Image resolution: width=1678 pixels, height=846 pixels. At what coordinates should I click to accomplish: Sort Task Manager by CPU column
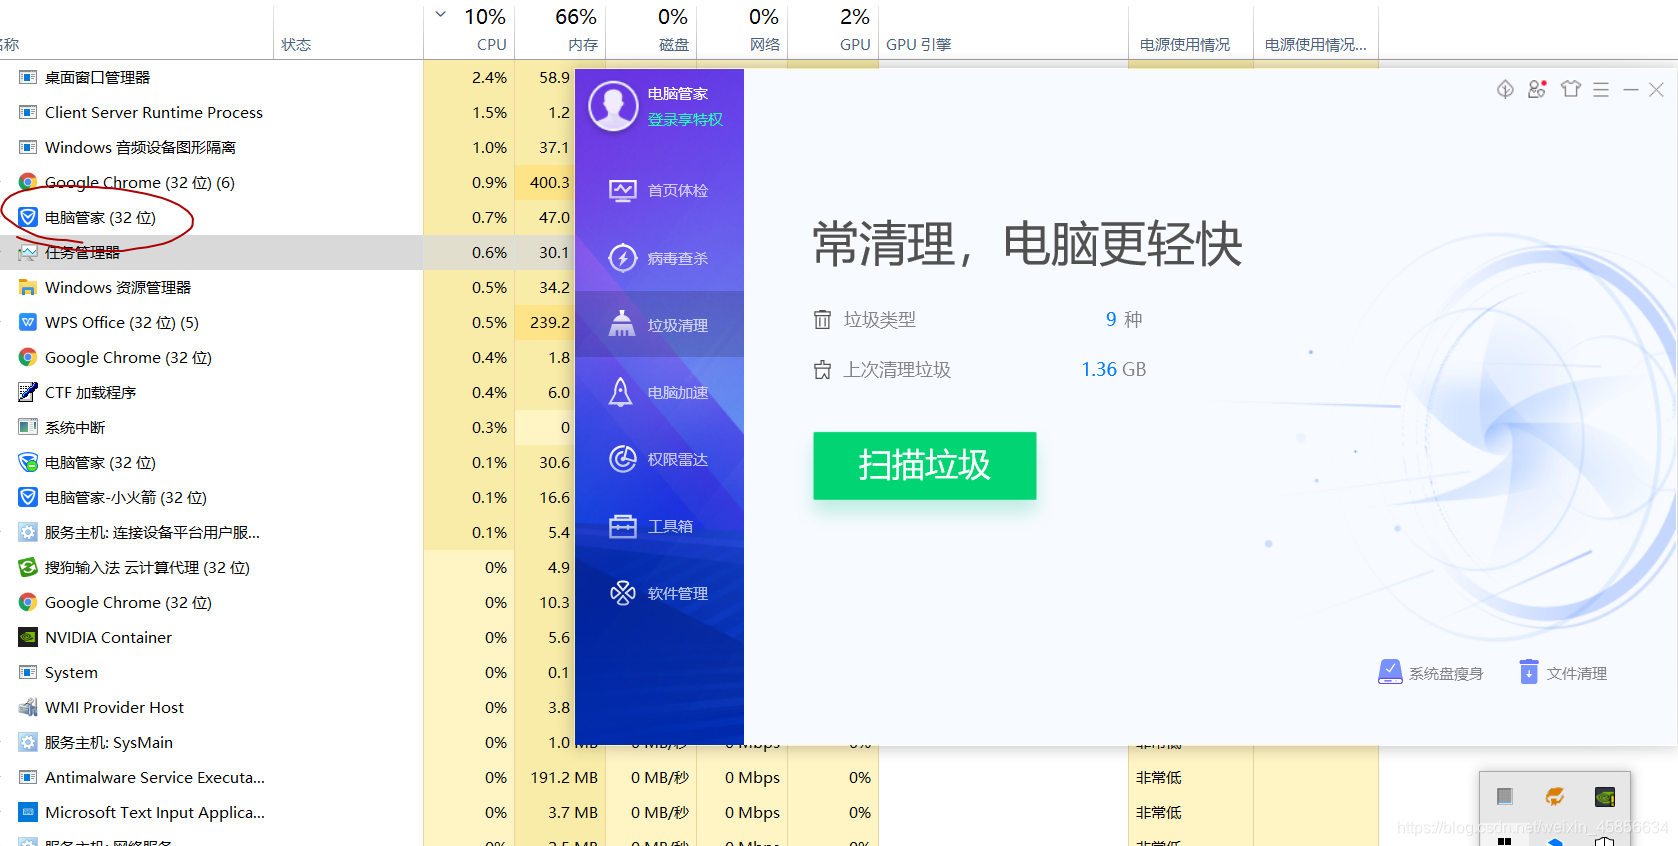click(470, 30)
